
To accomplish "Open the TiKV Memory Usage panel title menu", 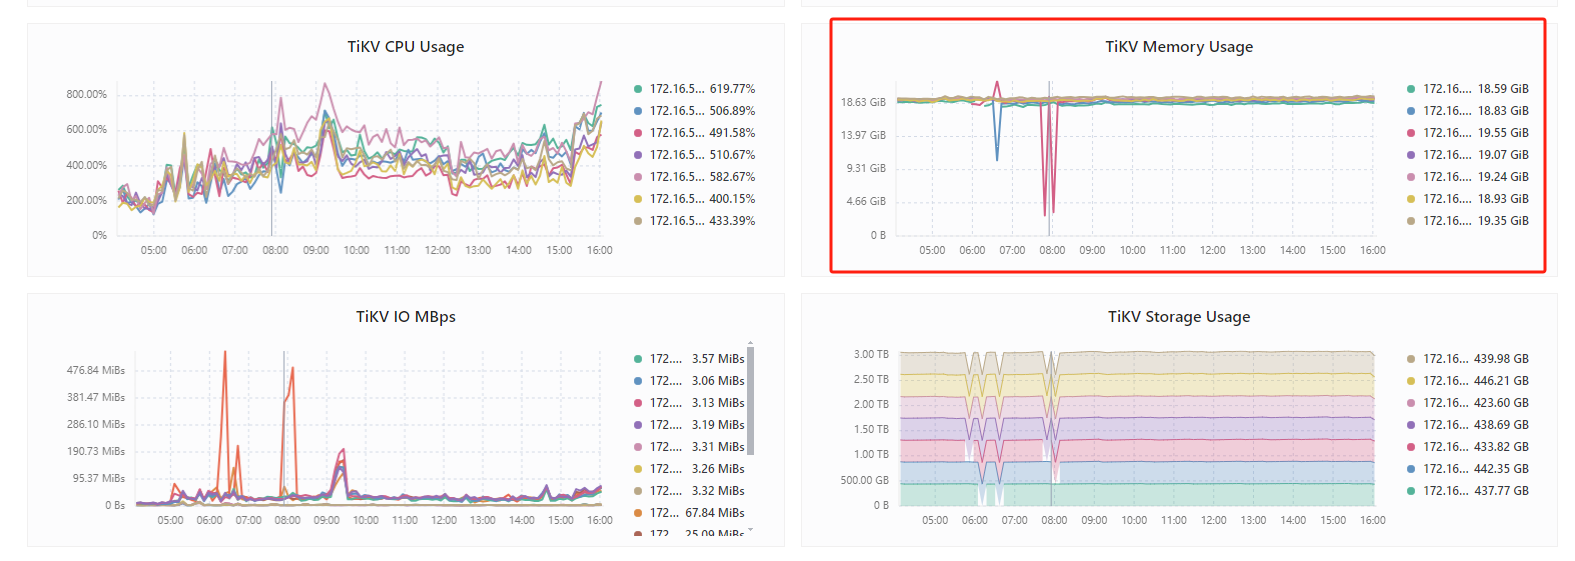I will point(1178,47).
